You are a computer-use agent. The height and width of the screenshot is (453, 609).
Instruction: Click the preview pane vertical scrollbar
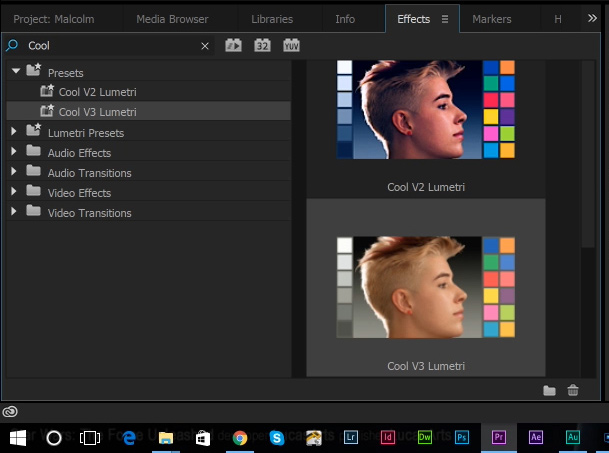(588, 153)
